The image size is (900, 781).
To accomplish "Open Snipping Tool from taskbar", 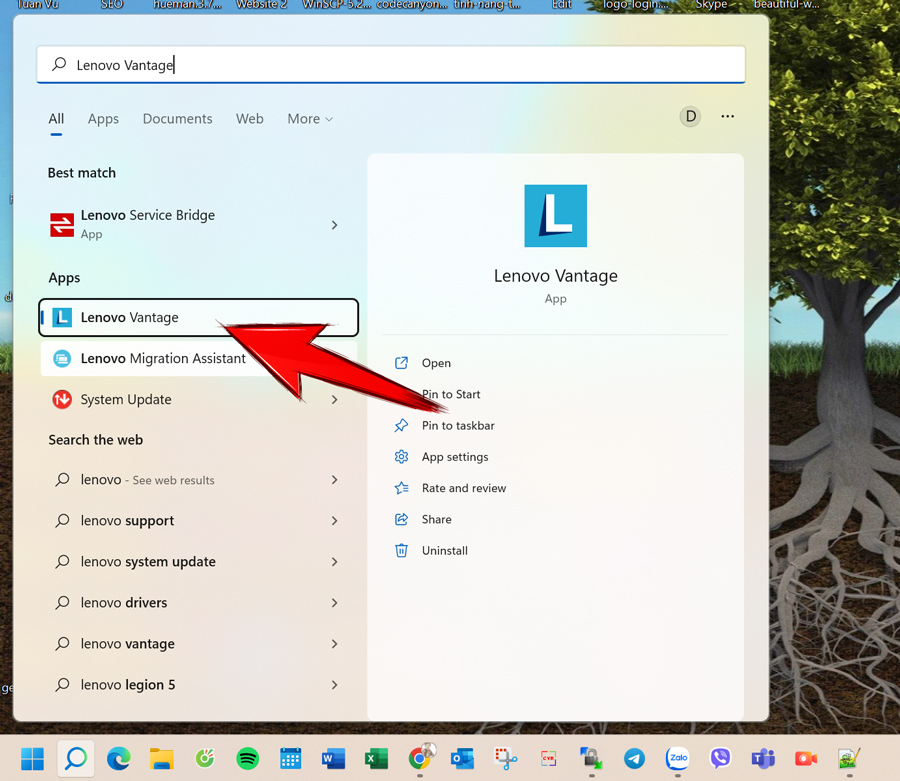I will [506, 759].
